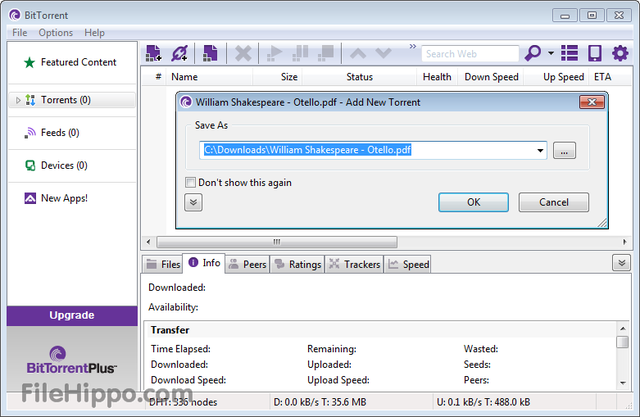Click Add Torrent from URL icon
The height and width of the screenshot is (417, 640).
(x=180, y=53)
